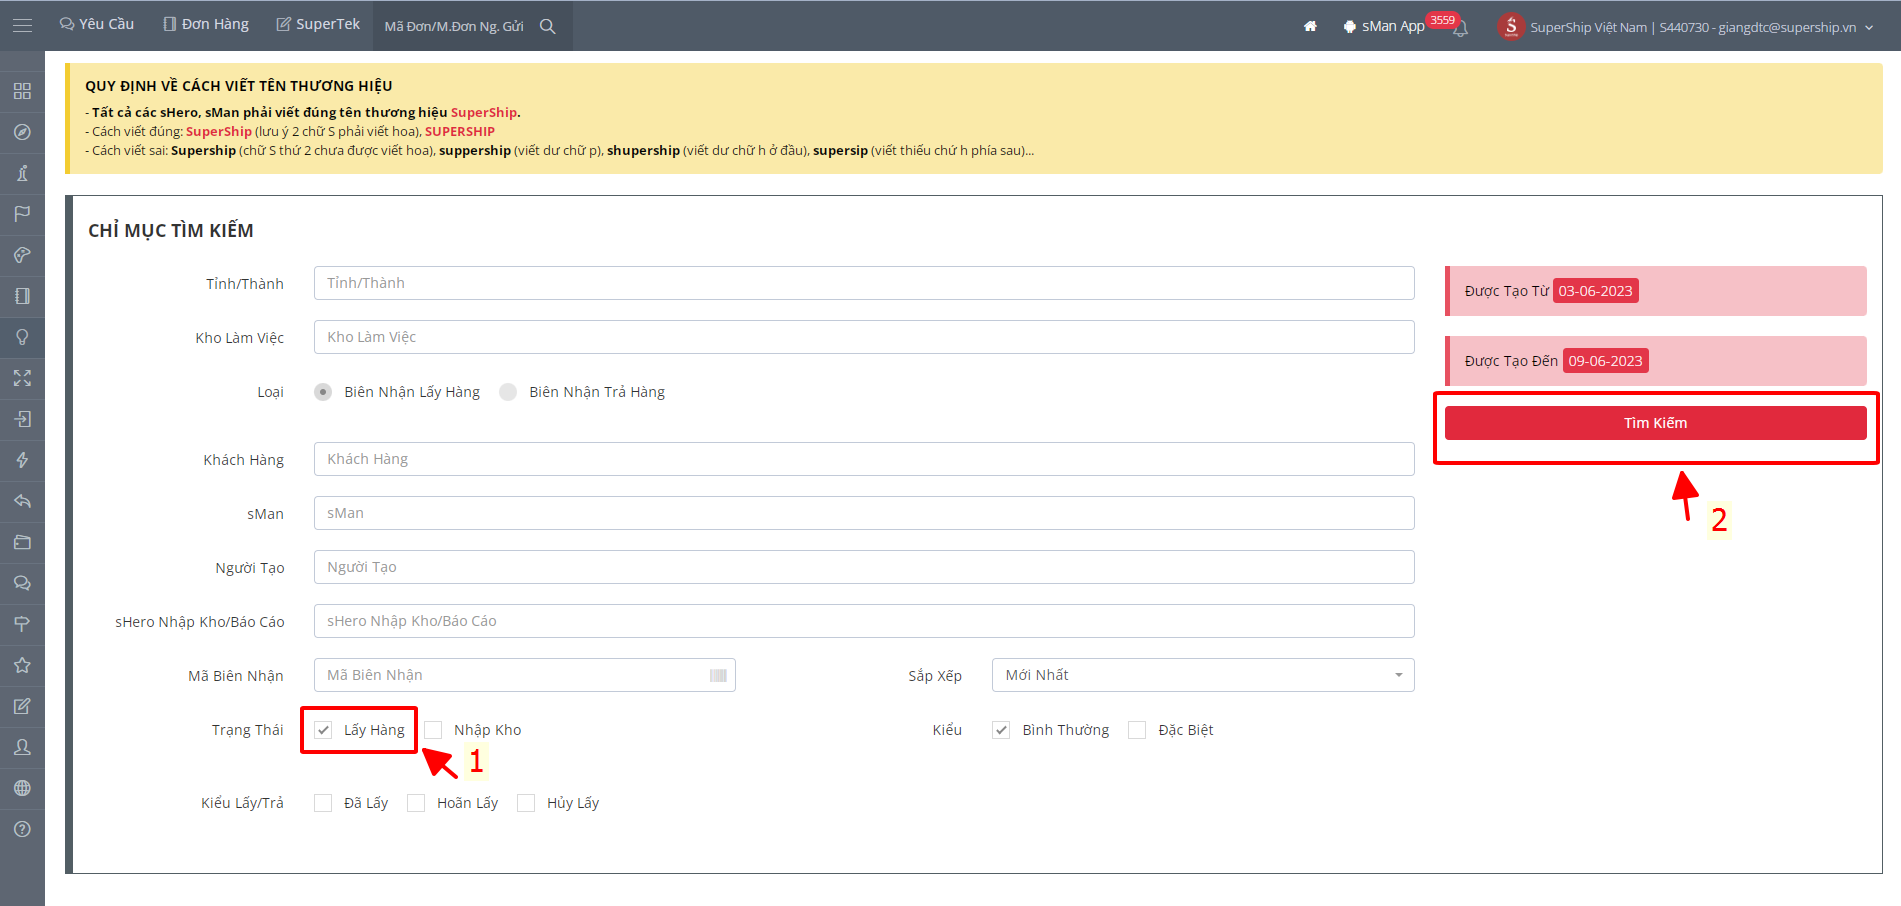Open the flag sidebar icon
Screen dimensions: 1901x906
pyautogui.click(x=22, y=214)
